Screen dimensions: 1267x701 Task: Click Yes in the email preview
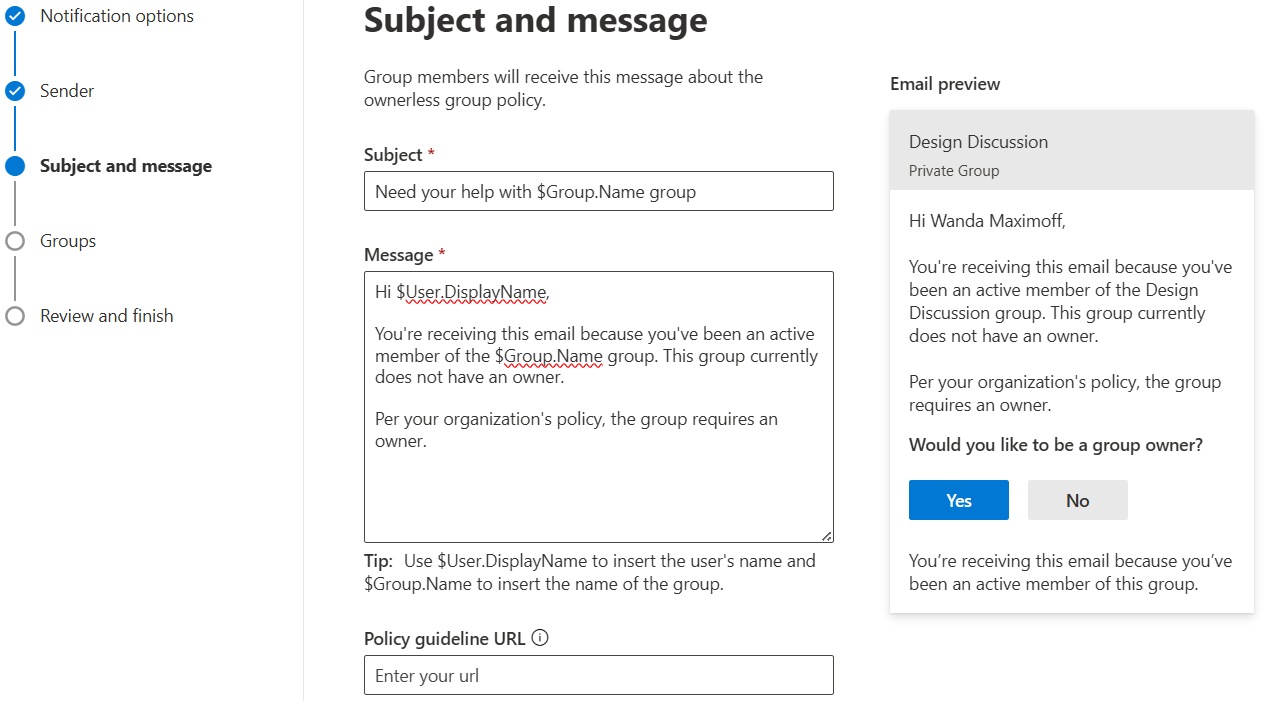pyautogui.click(x=958, y=499)
